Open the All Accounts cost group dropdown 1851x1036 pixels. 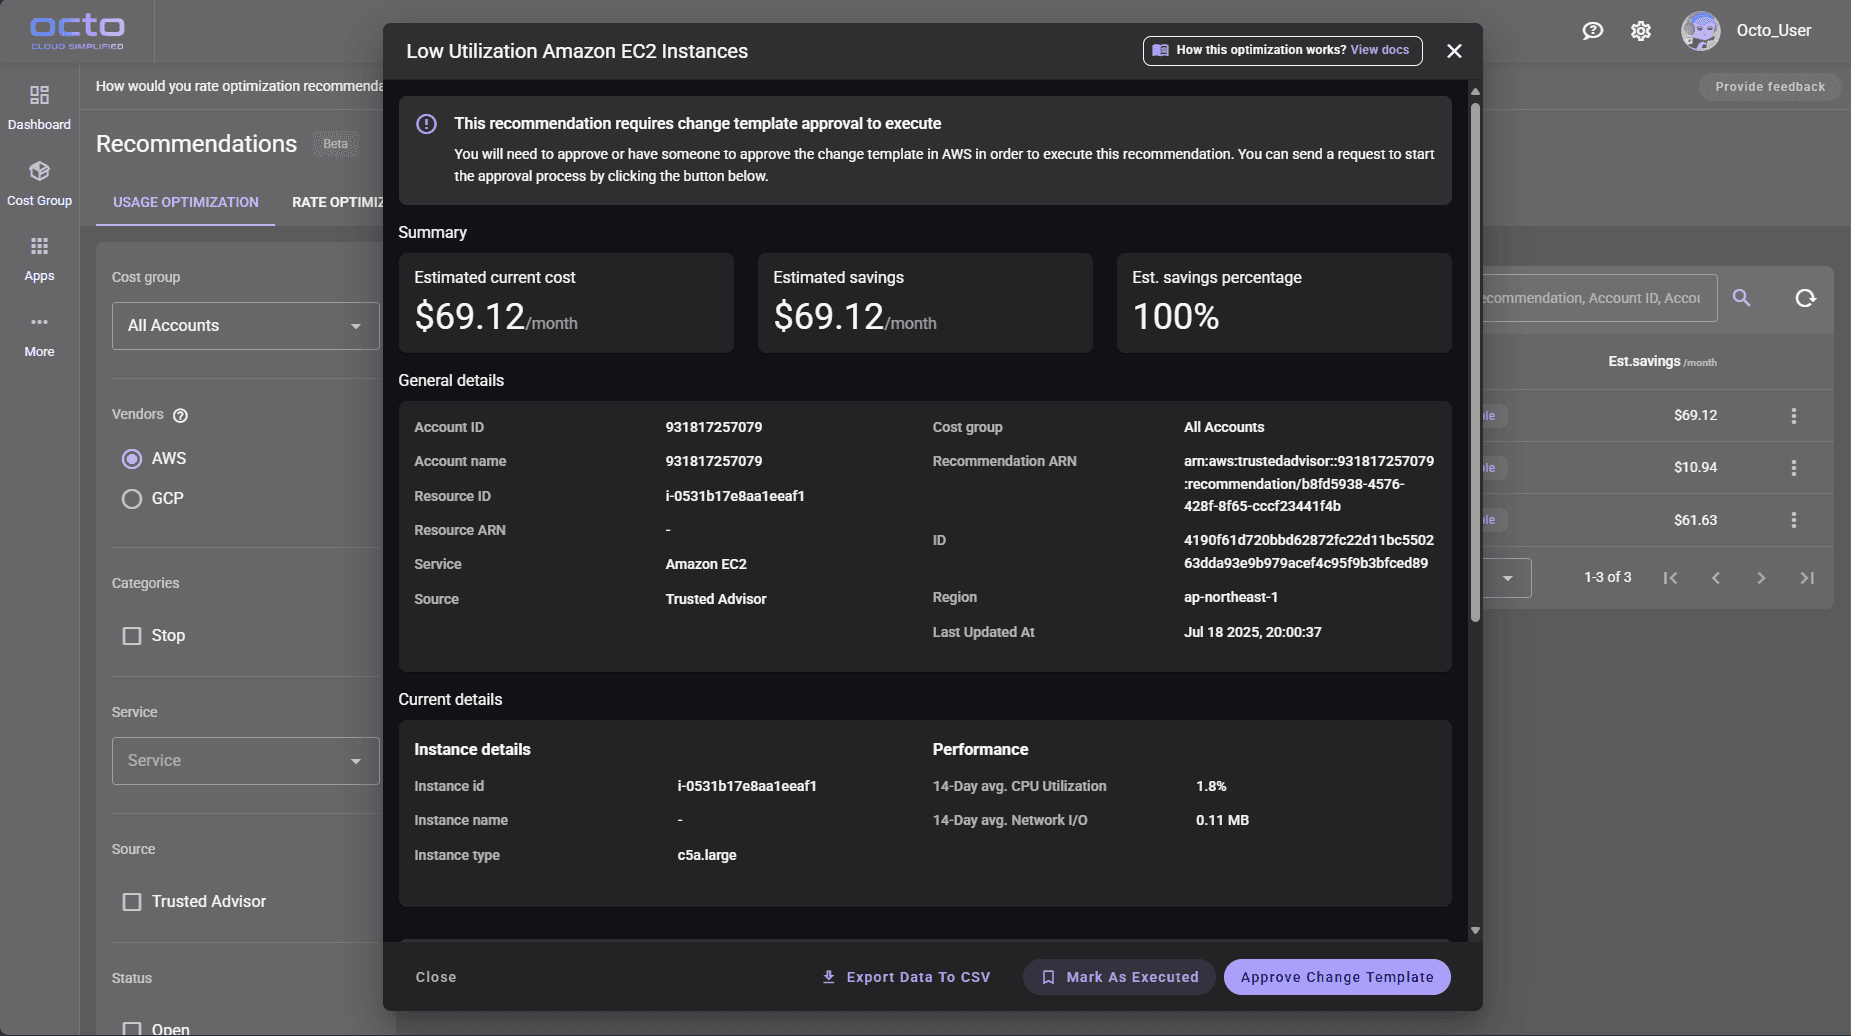[246, 326]
